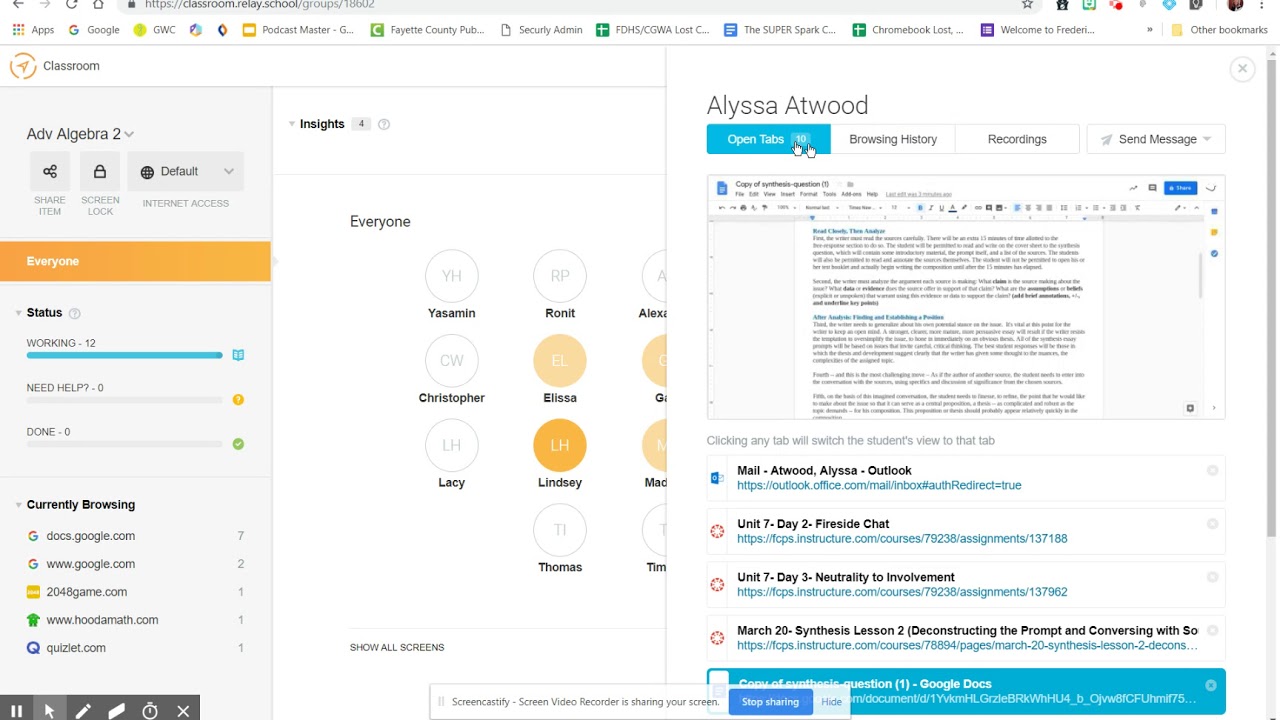Select student Thomas avatar

pyautogui.click(x=560, y=530)
